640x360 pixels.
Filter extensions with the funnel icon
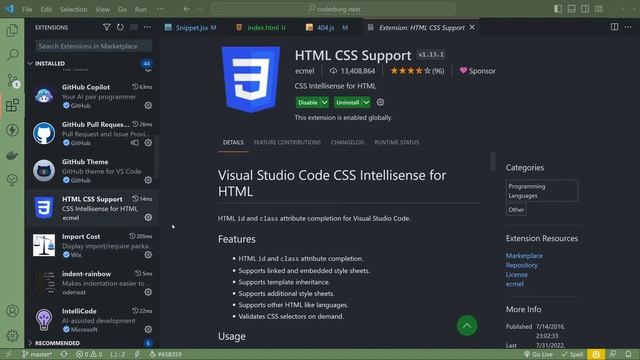(x=107, y=27)
